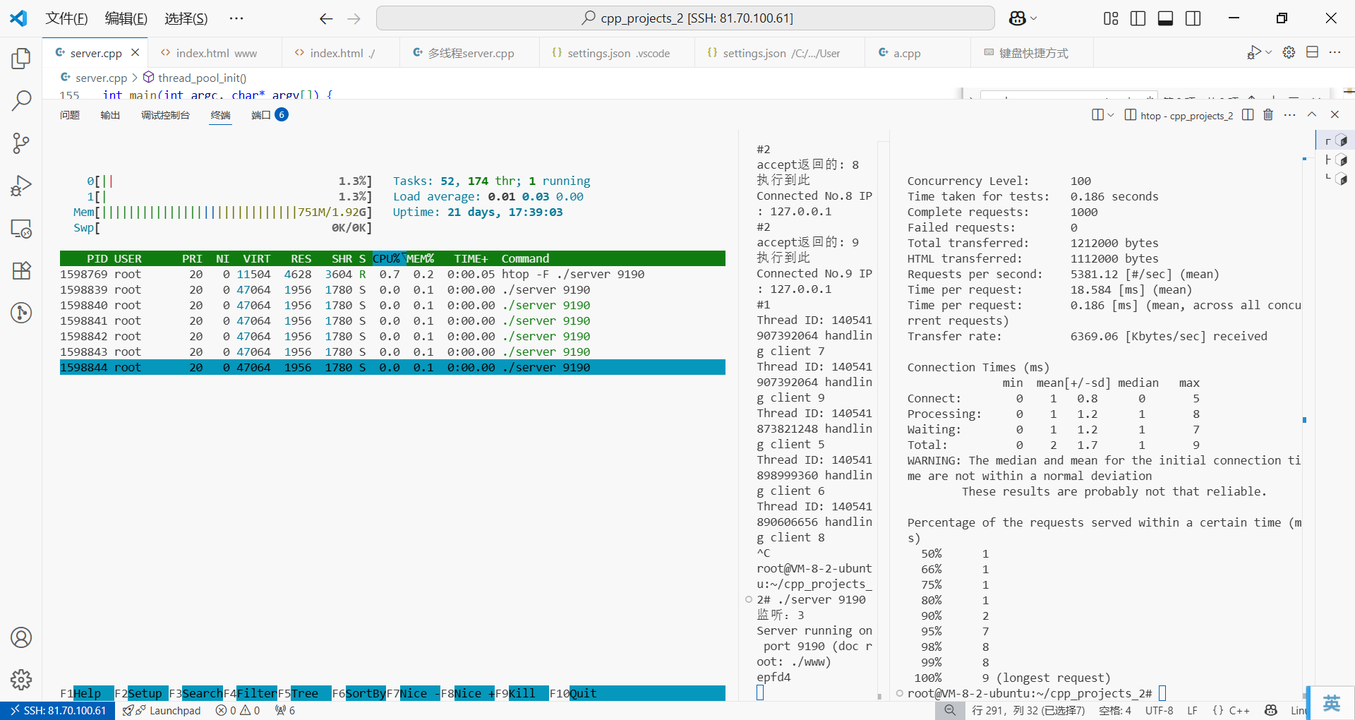Open the 键盘快捷方式 tab
This screenshot has height=720, width=1355.
(1033, 53)
